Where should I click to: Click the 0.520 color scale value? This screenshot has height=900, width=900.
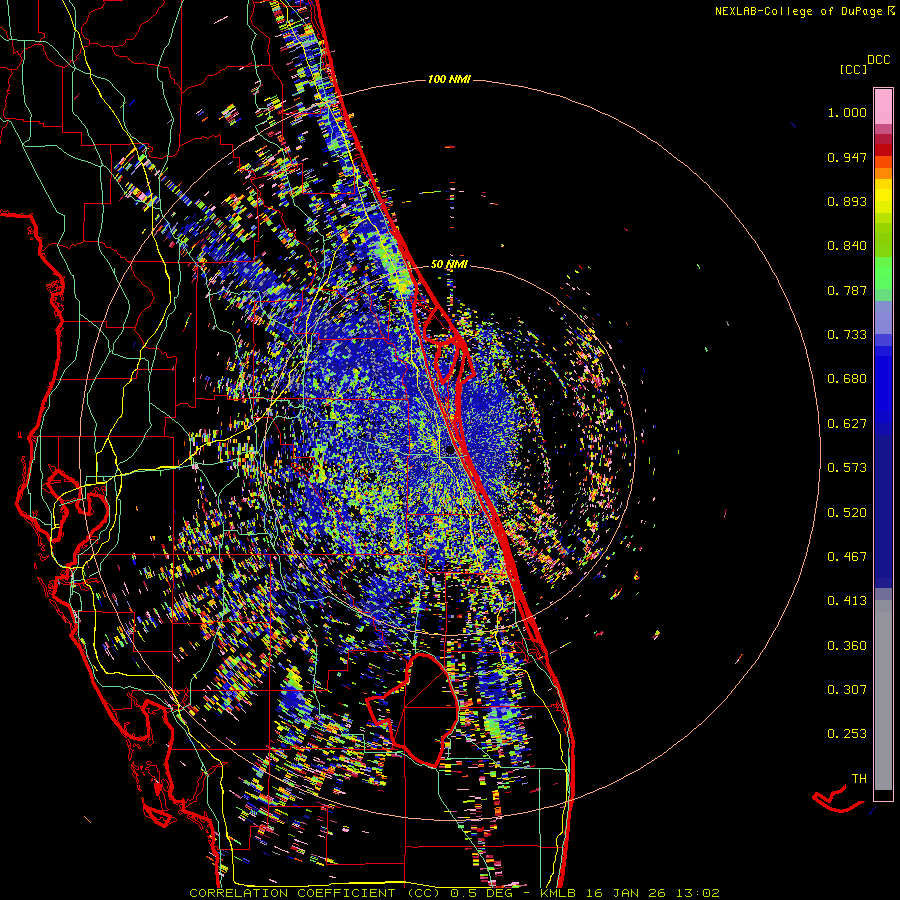coord(847,513)
